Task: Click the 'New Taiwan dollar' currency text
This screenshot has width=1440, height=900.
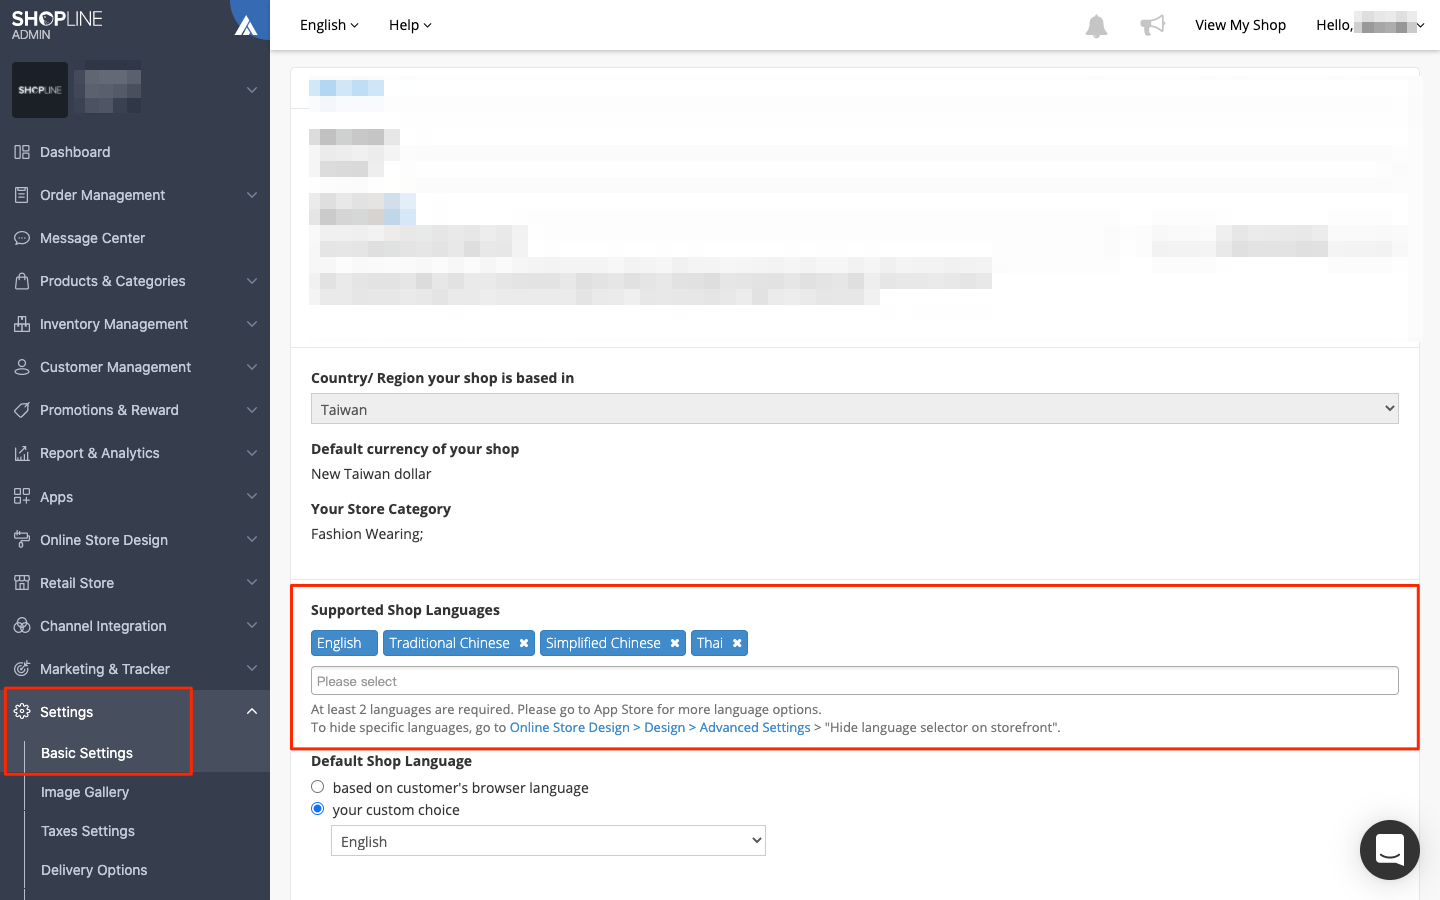Action: [x=371, y=474]
